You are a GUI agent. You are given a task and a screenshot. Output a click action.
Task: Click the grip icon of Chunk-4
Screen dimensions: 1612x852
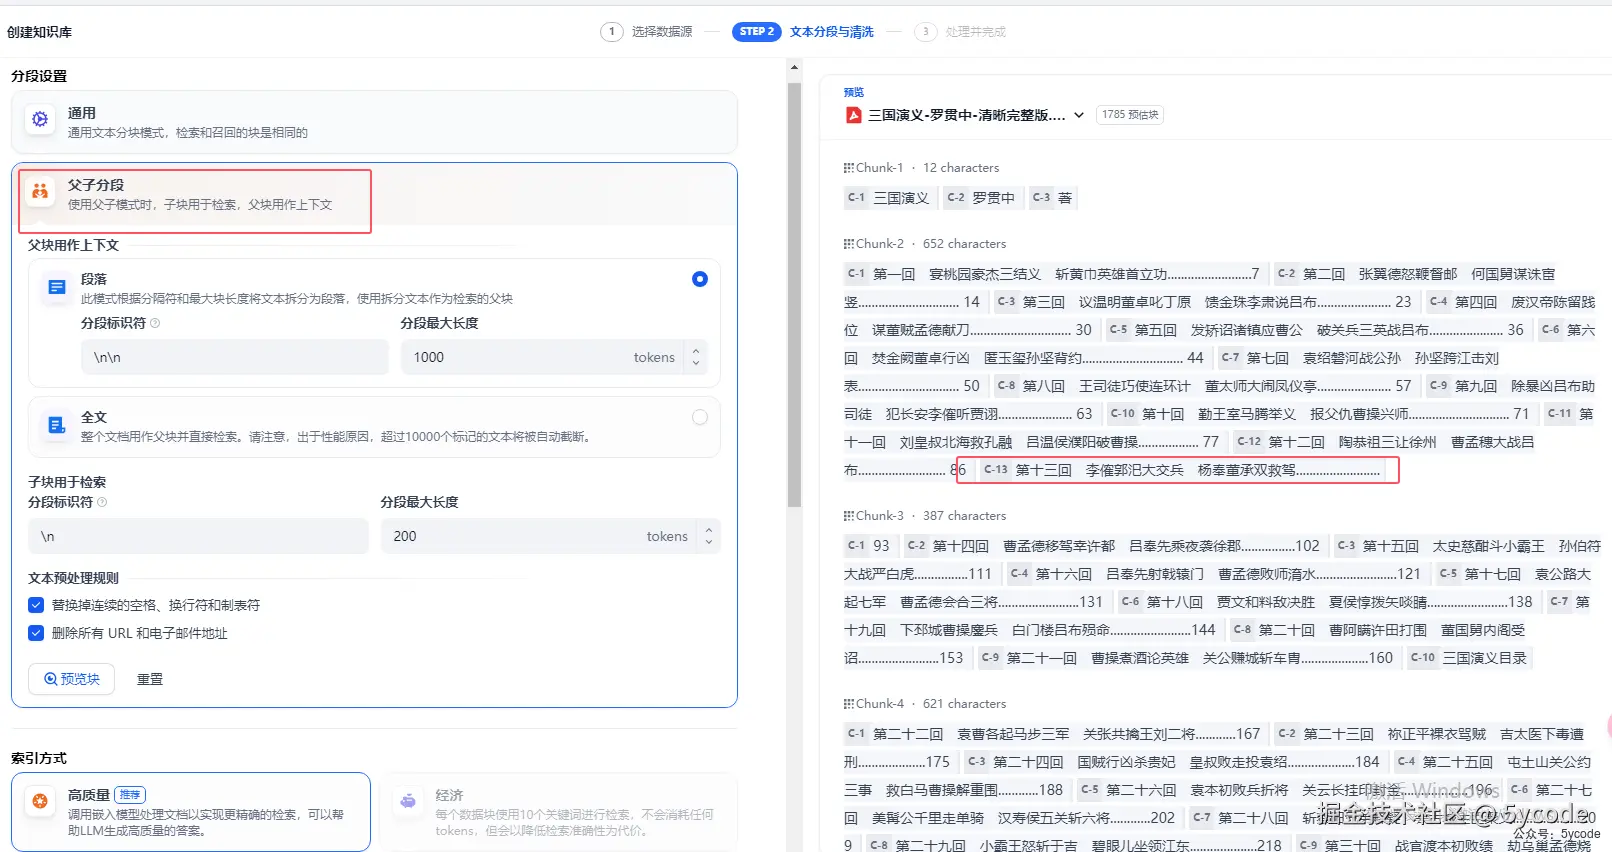pos(849,704)
